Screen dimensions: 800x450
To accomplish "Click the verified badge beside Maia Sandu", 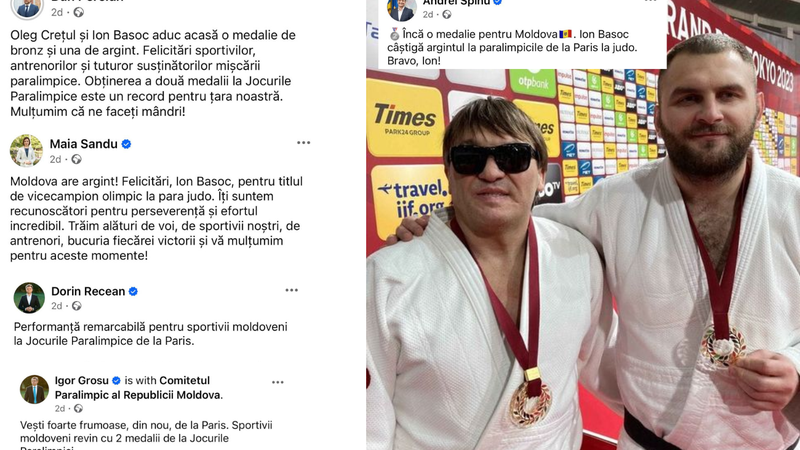I will click(x=127, y=144).
